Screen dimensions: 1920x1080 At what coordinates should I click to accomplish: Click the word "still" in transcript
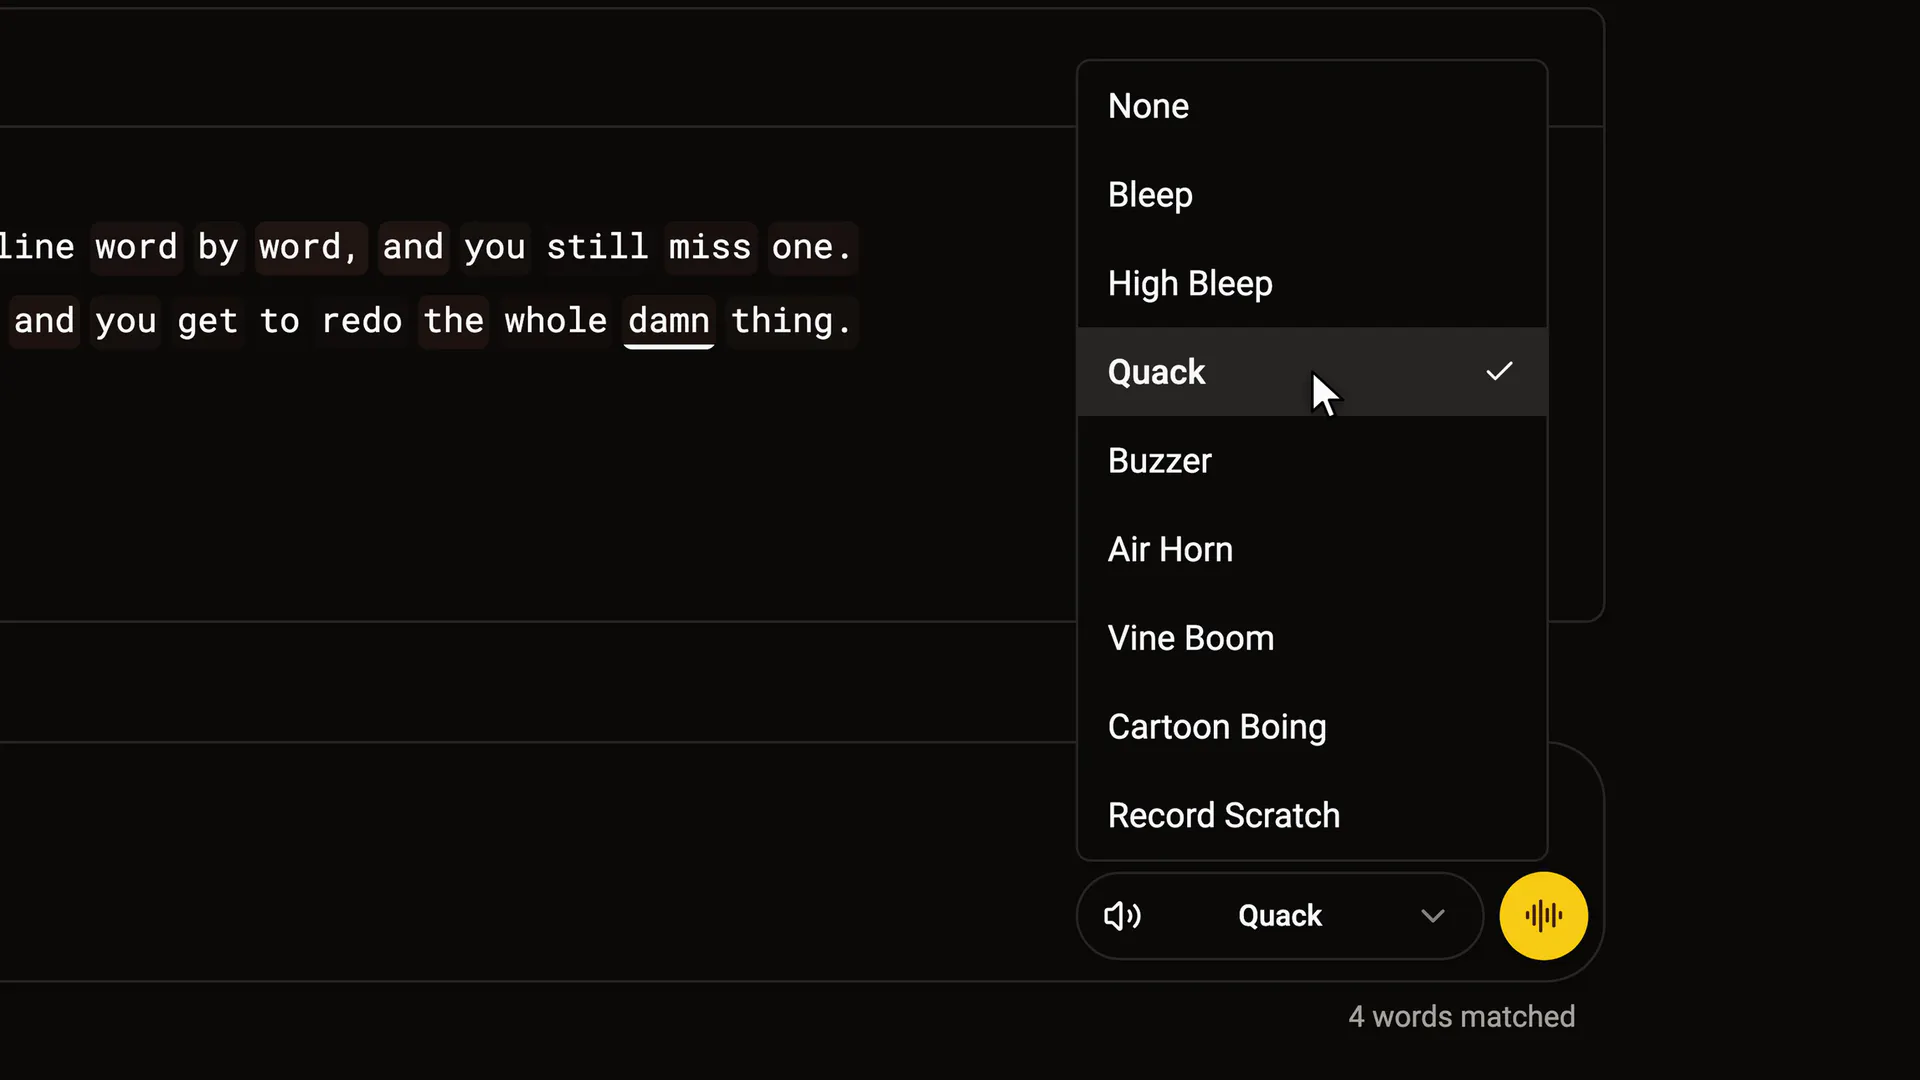pyautogui.click(x=597, y=247)
